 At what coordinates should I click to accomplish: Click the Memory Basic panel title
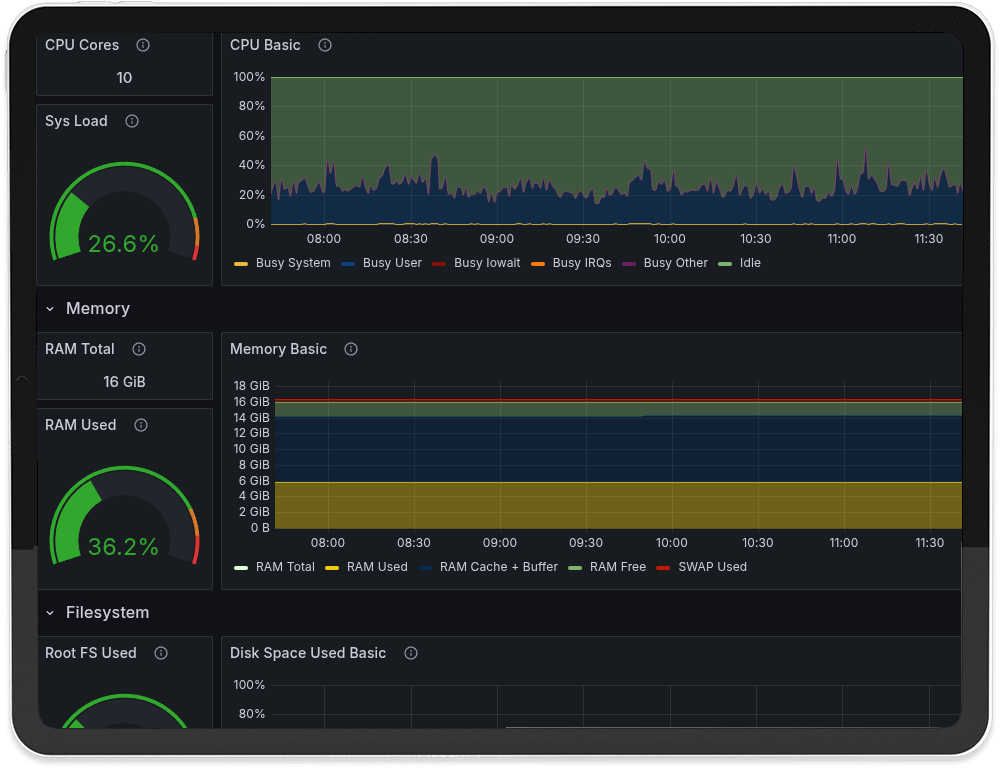click(278, 348)
